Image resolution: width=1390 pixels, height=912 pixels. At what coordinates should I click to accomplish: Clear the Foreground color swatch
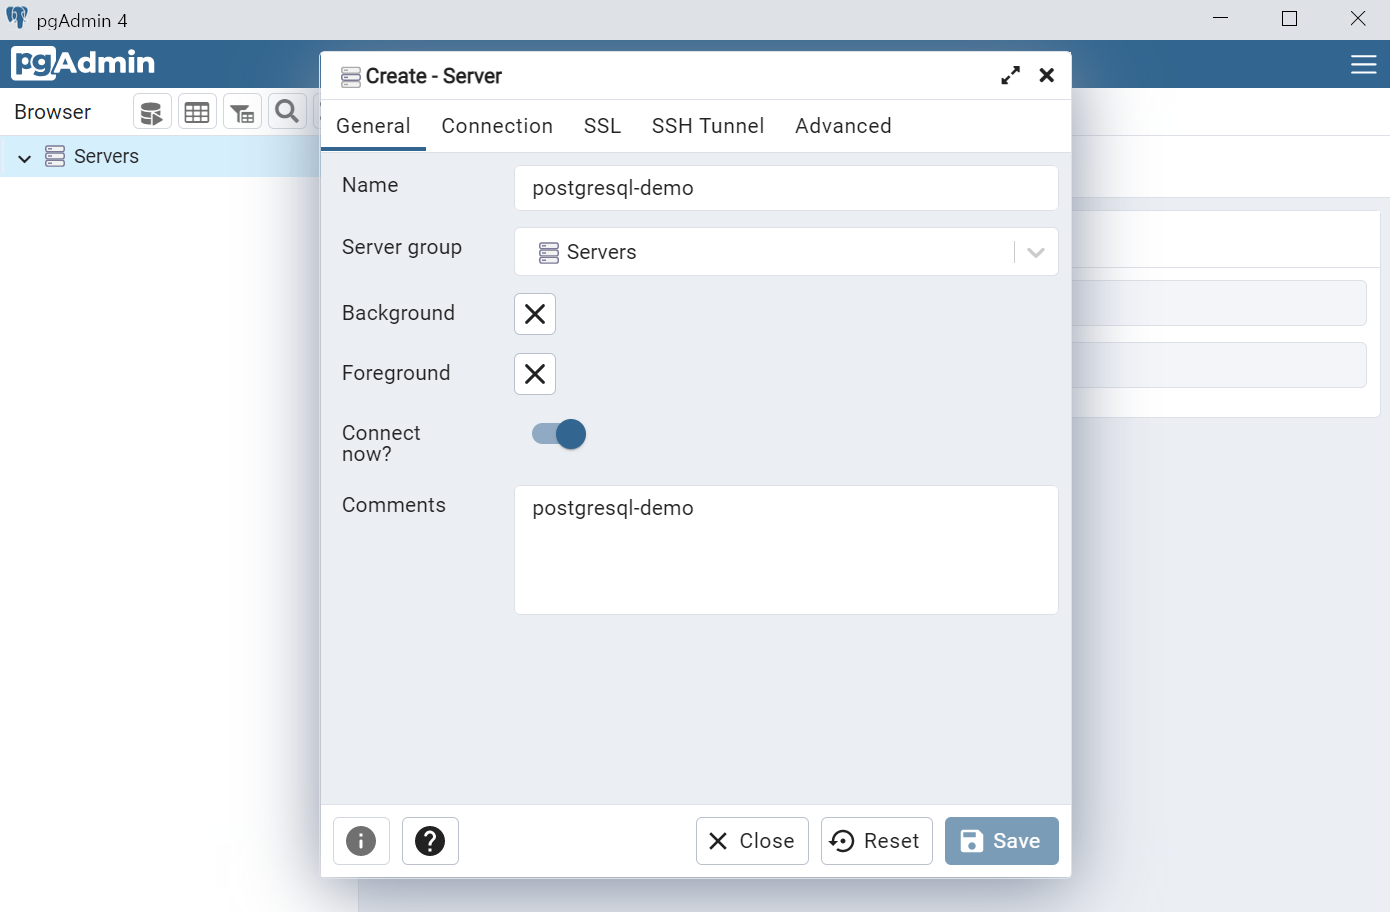(535, 374)
